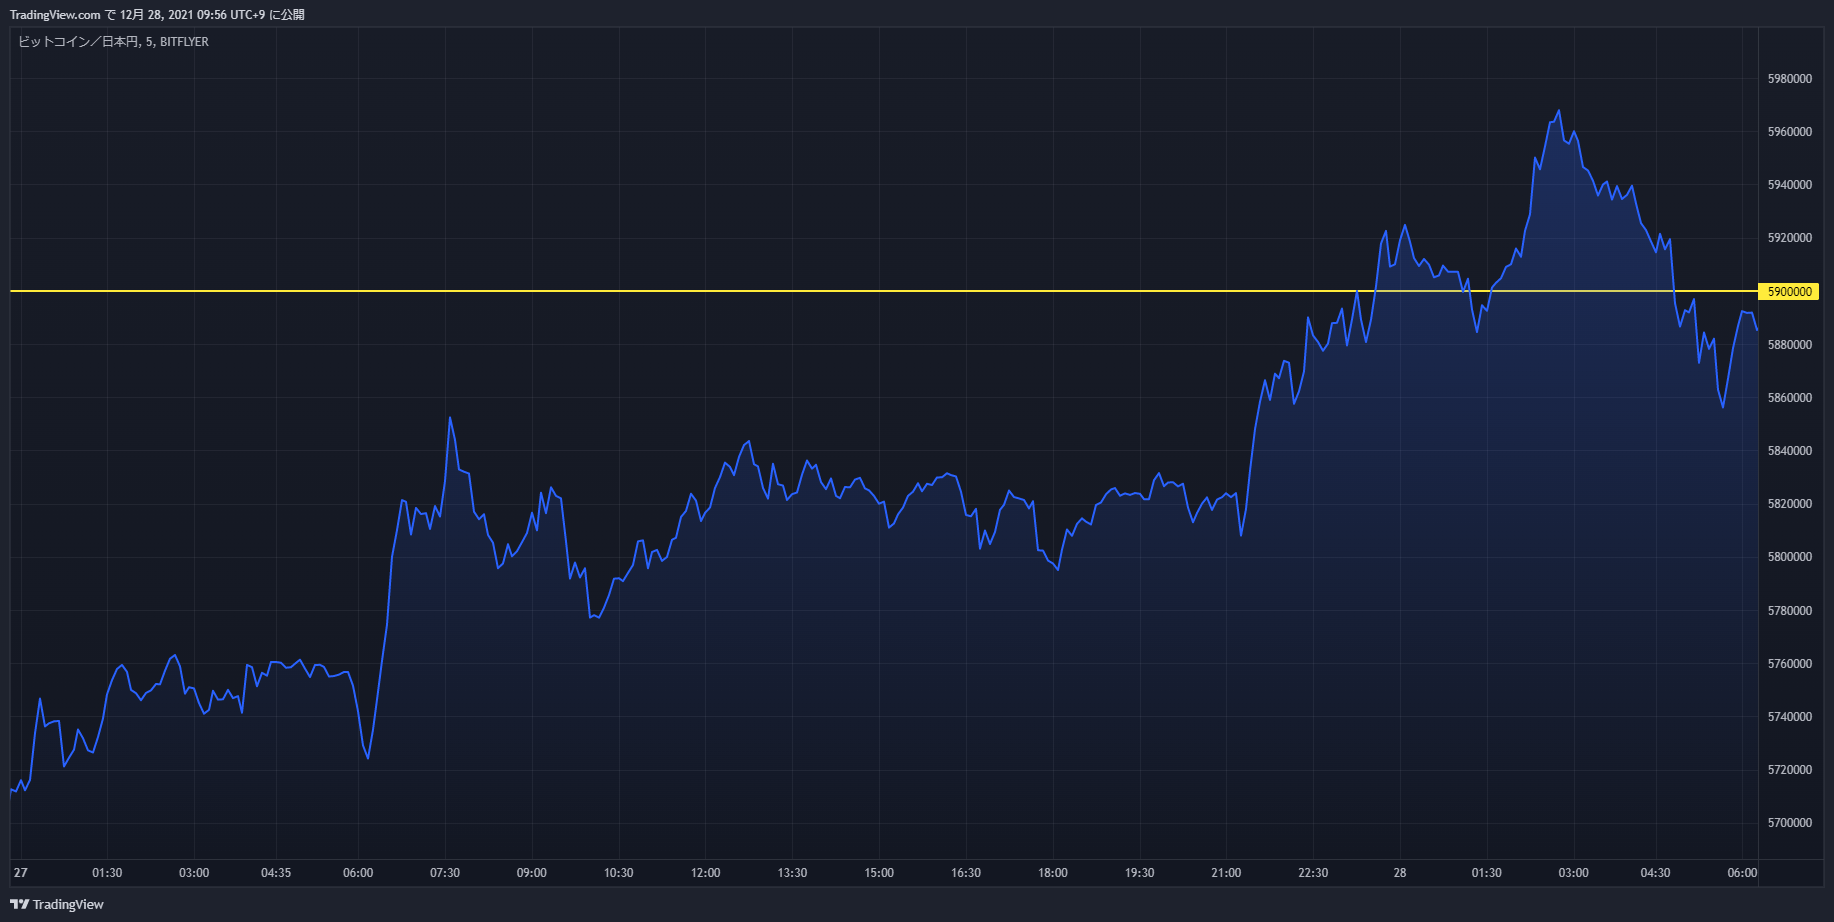Click the 04:35 time axis label

click(x=276, y=873)
